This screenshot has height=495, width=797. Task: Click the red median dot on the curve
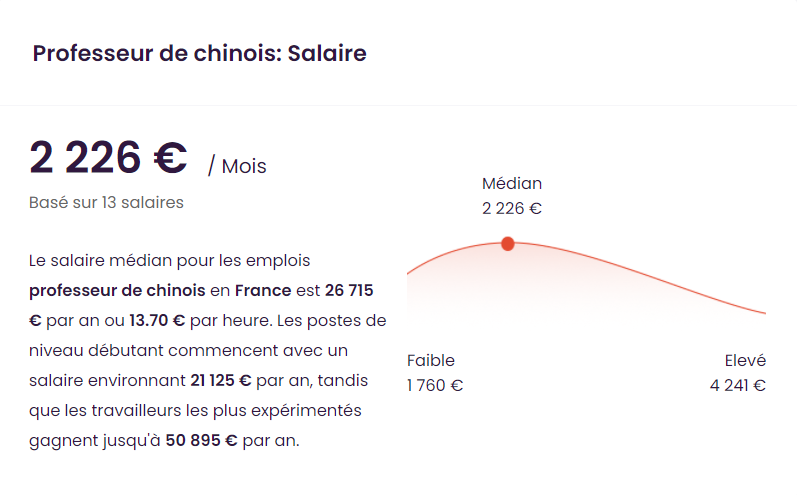coord(507,244)
